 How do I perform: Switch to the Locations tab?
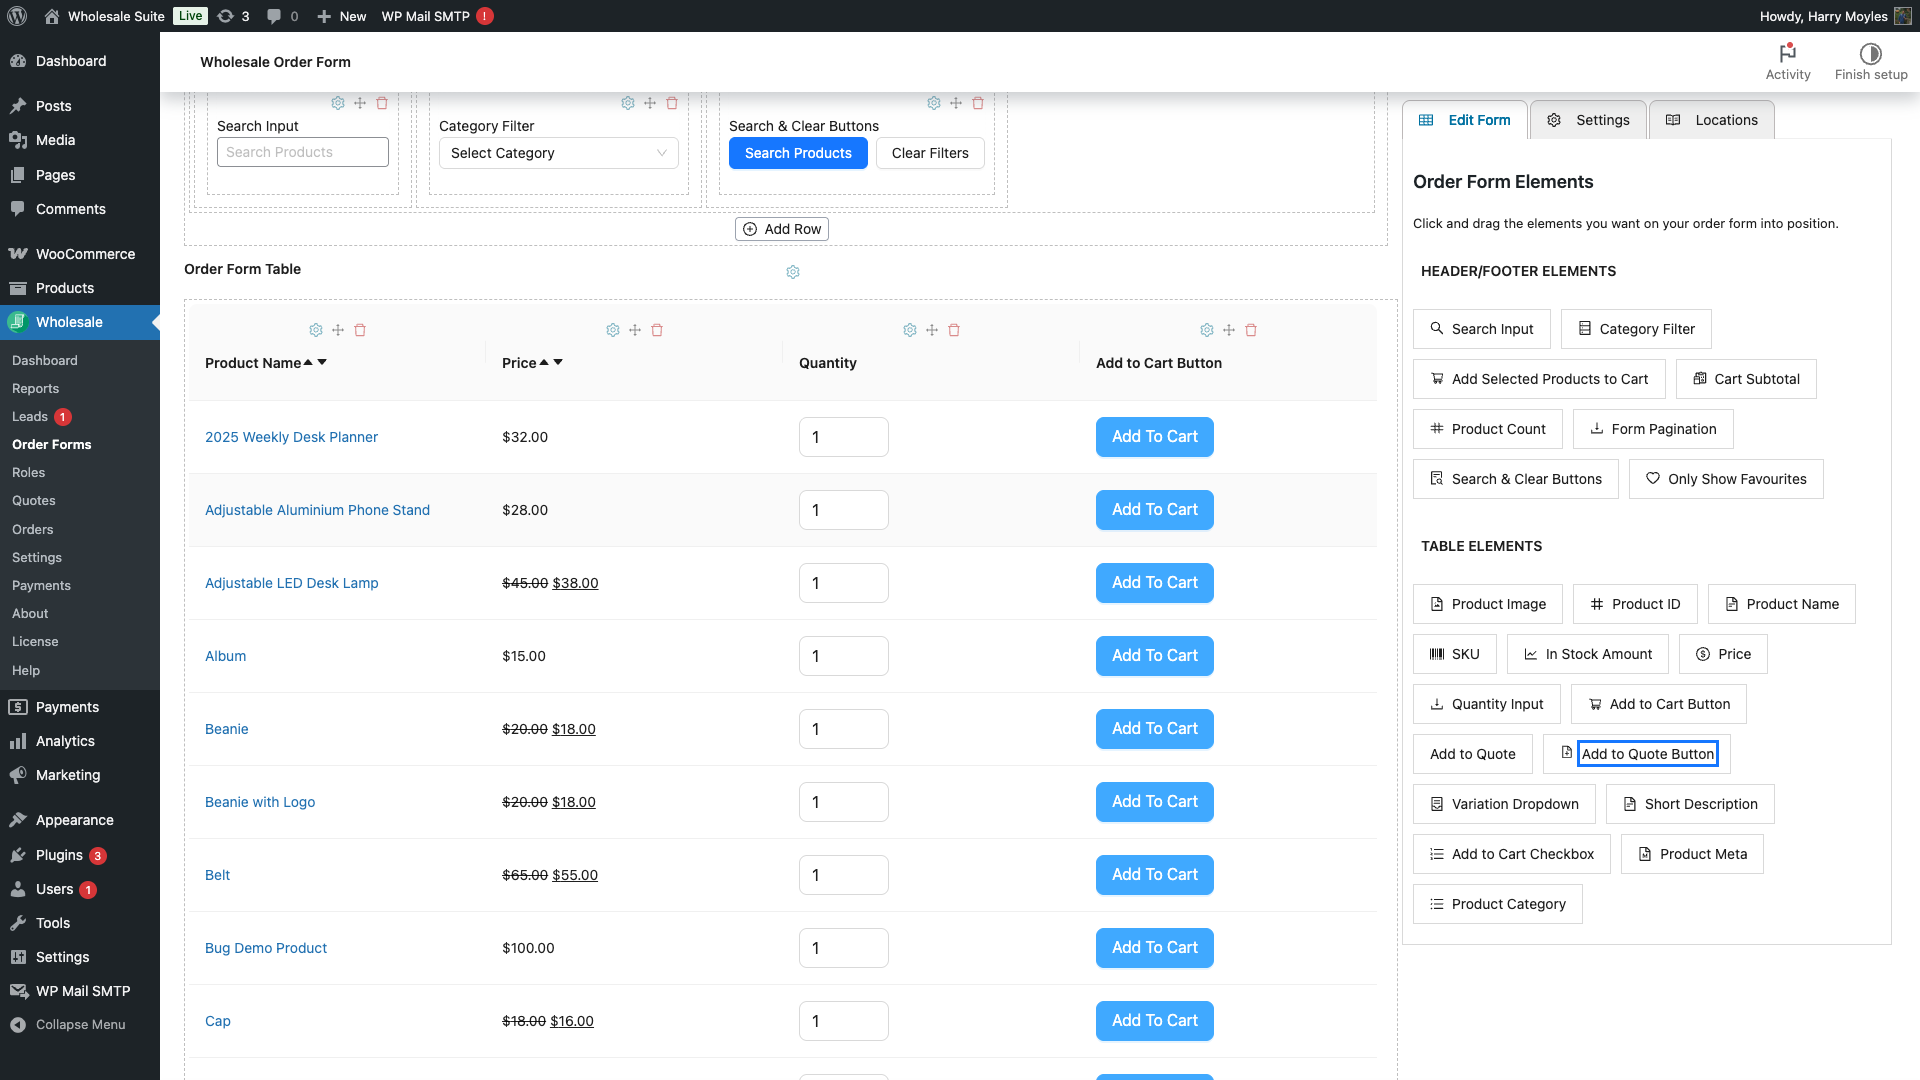[1711, 120]
